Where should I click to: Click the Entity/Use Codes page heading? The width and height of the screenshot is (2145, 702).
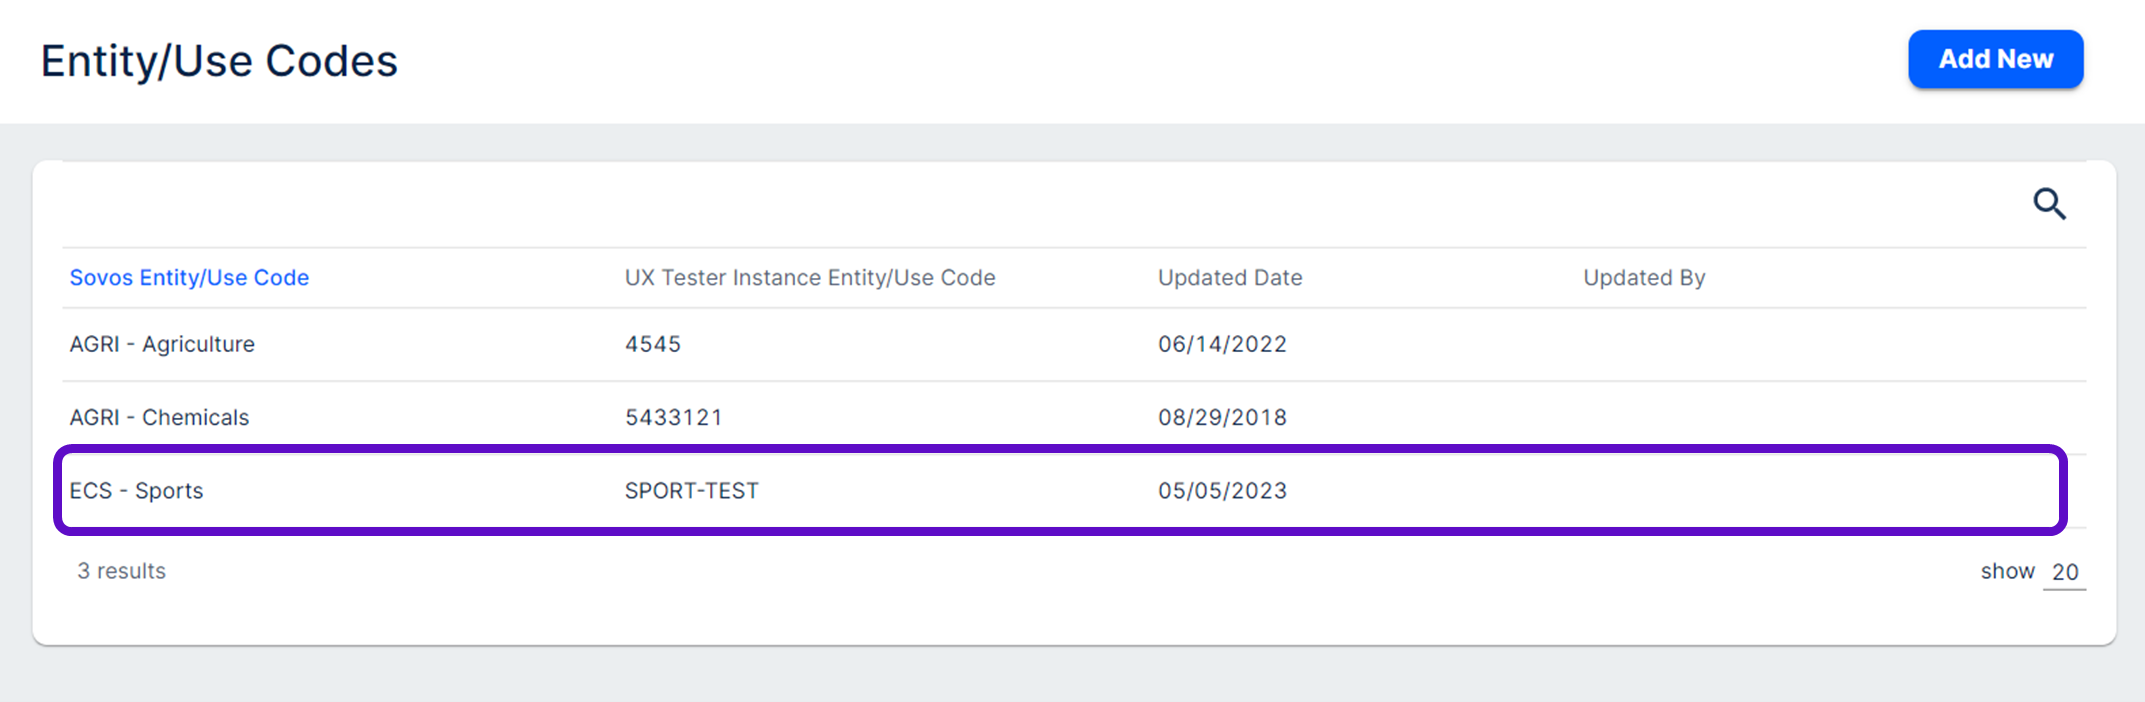click(219, 61)
